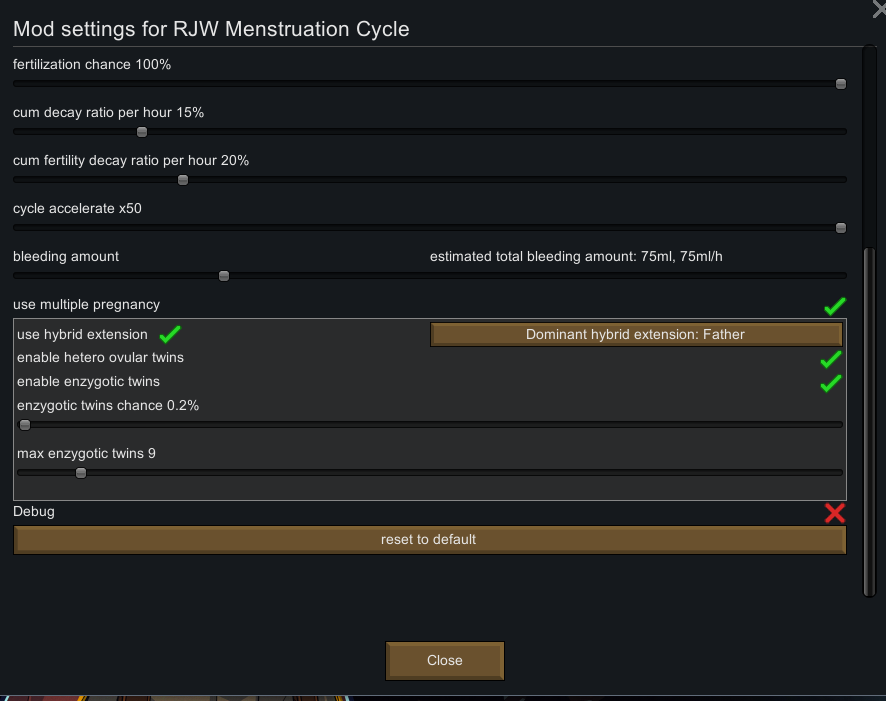Disable enable enzygotic twins checkmark
The height and width of the screenshot is (701, 886).
click(x=831, y=384)
